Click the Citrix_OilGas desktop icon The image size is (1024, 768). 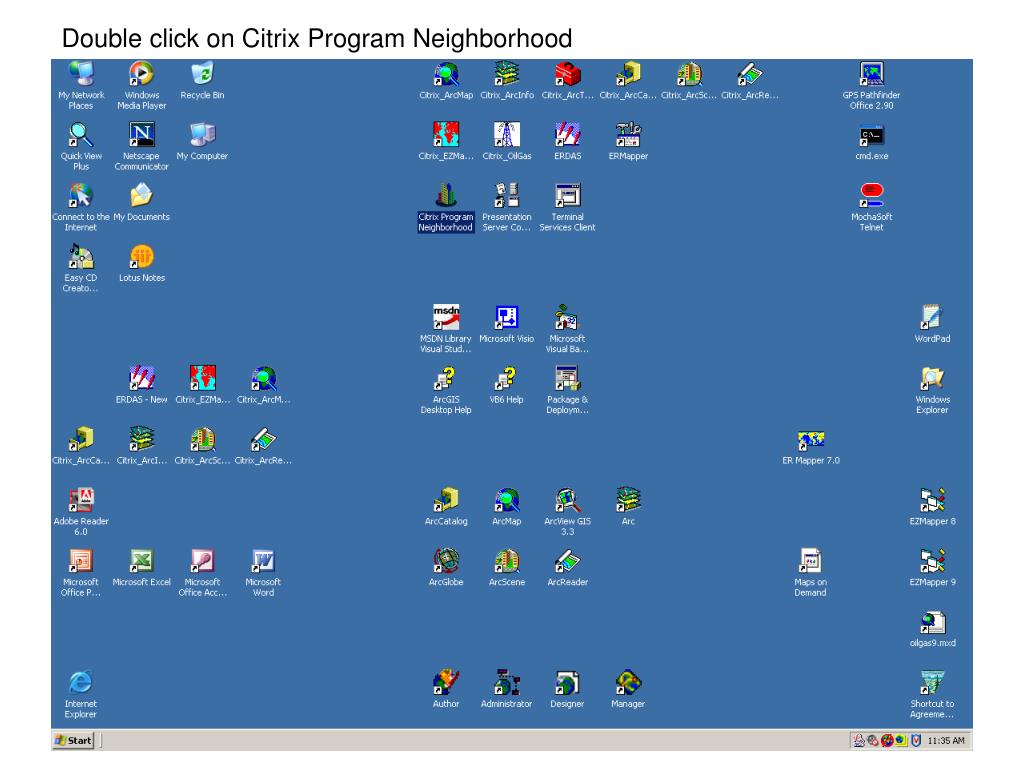507,135
